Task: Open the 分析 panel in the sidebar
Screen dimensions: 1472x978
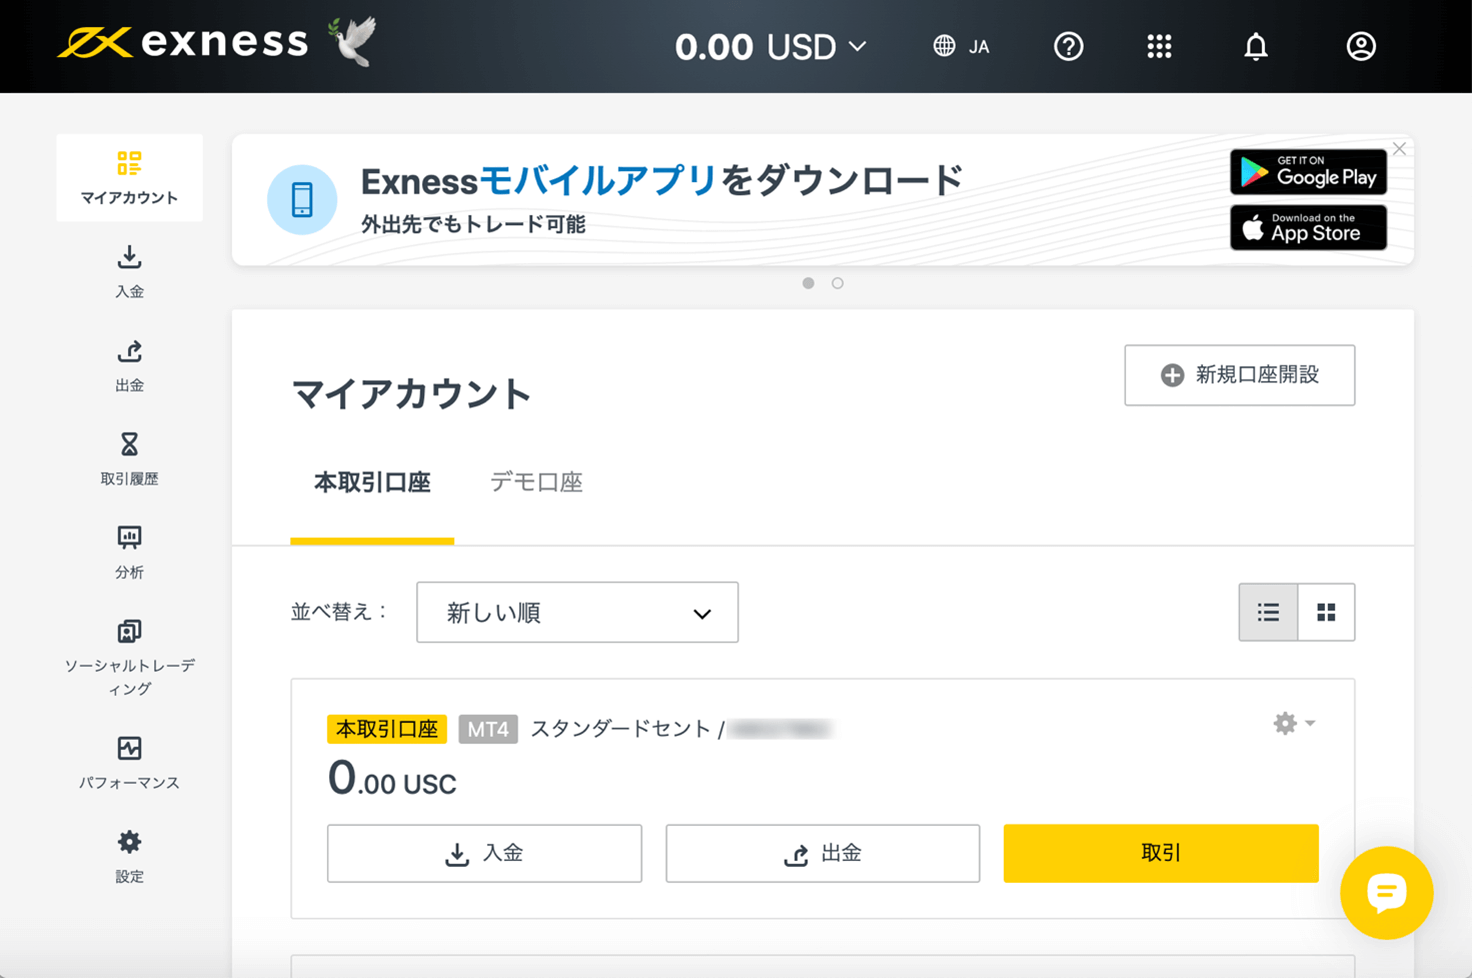Action: point(129,551)
